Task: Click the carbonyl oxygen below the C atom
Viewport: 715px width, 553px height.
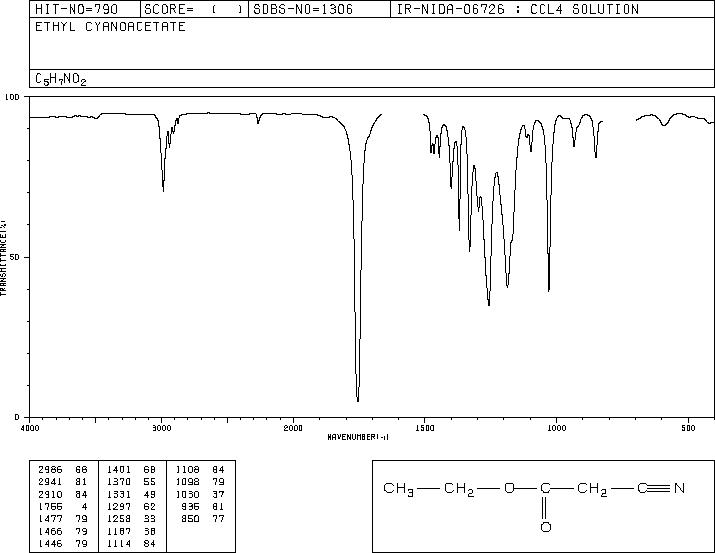Action: (x=545, y=527)
